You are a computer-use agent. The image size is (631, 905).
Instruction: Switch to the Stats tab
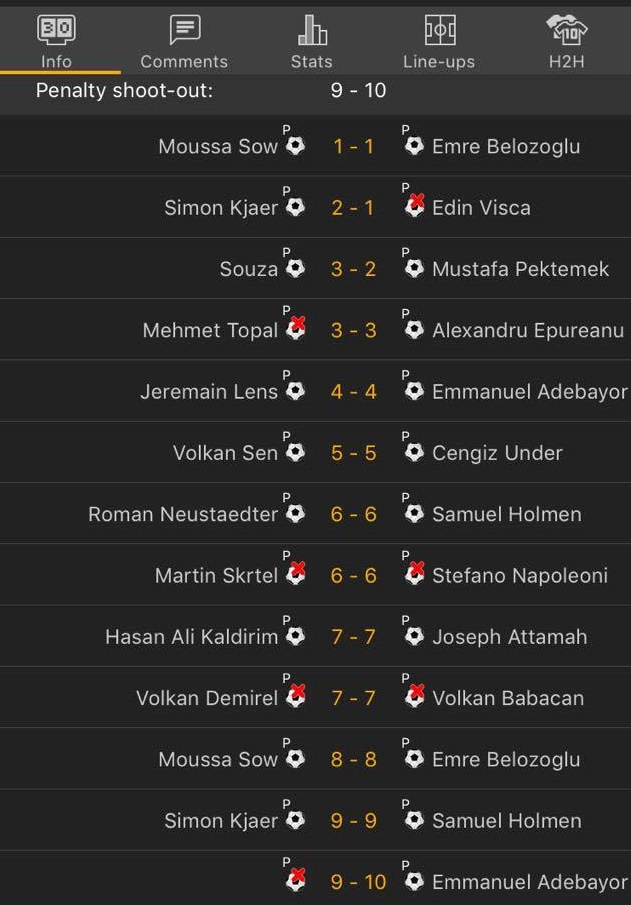point(312,61)
